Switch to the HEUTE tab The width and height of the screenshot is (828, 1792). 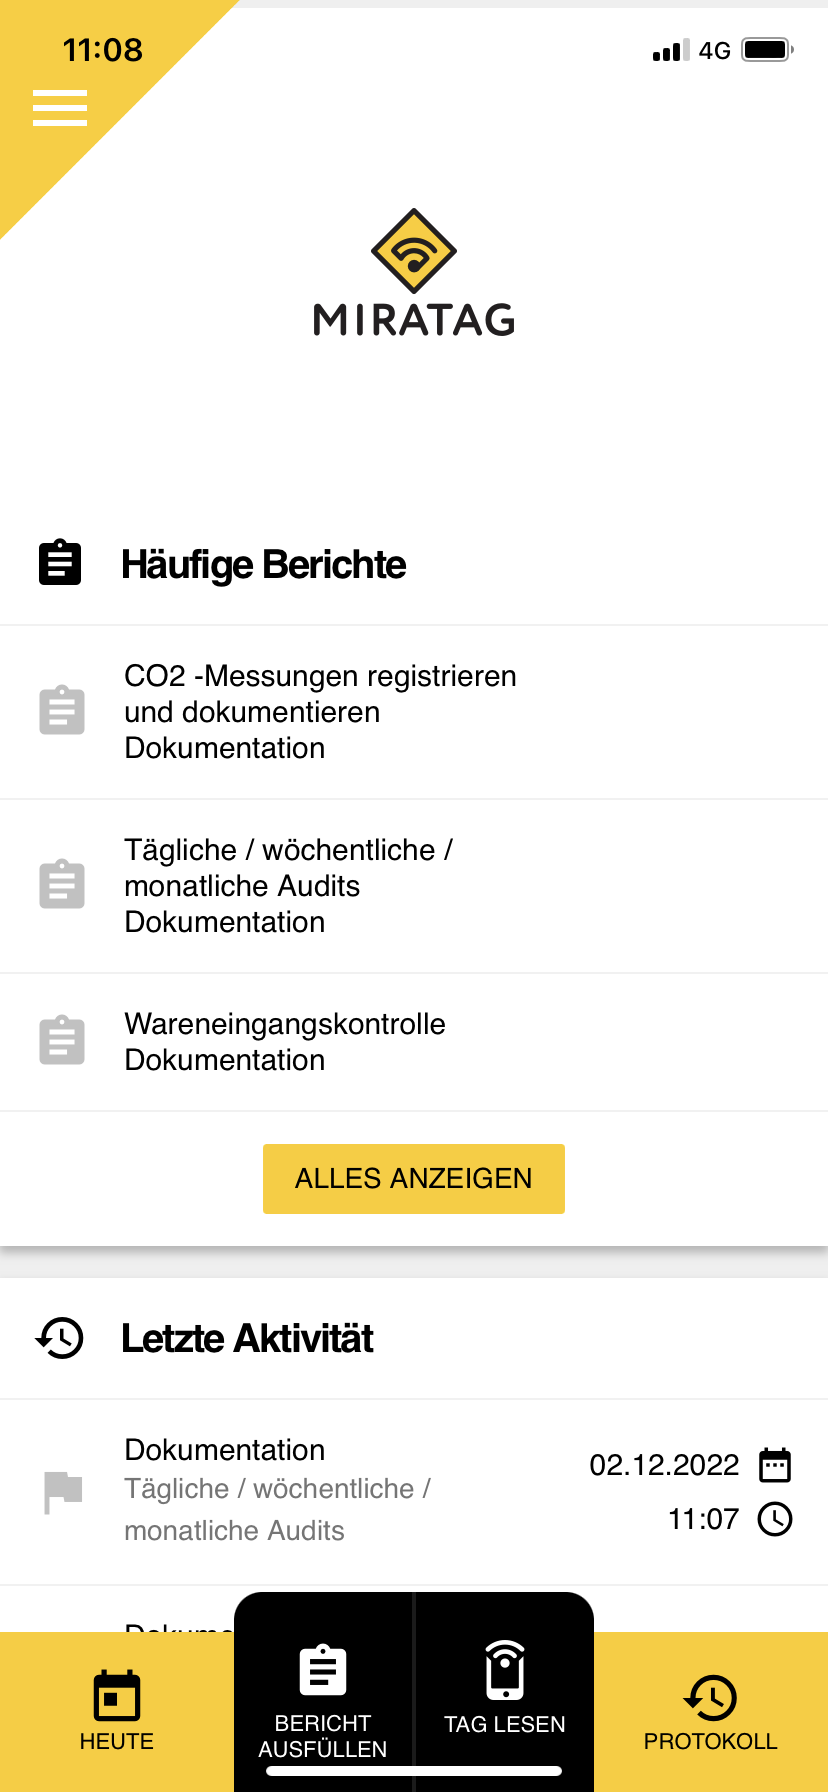(x=117, y=1711)
